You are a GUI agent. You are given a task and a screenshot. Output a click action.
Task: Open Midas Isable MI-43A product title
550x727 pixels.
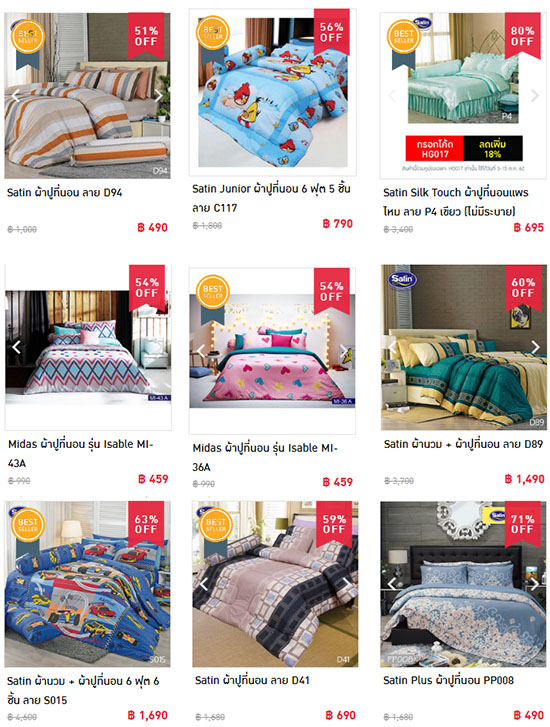pos(80,453)
